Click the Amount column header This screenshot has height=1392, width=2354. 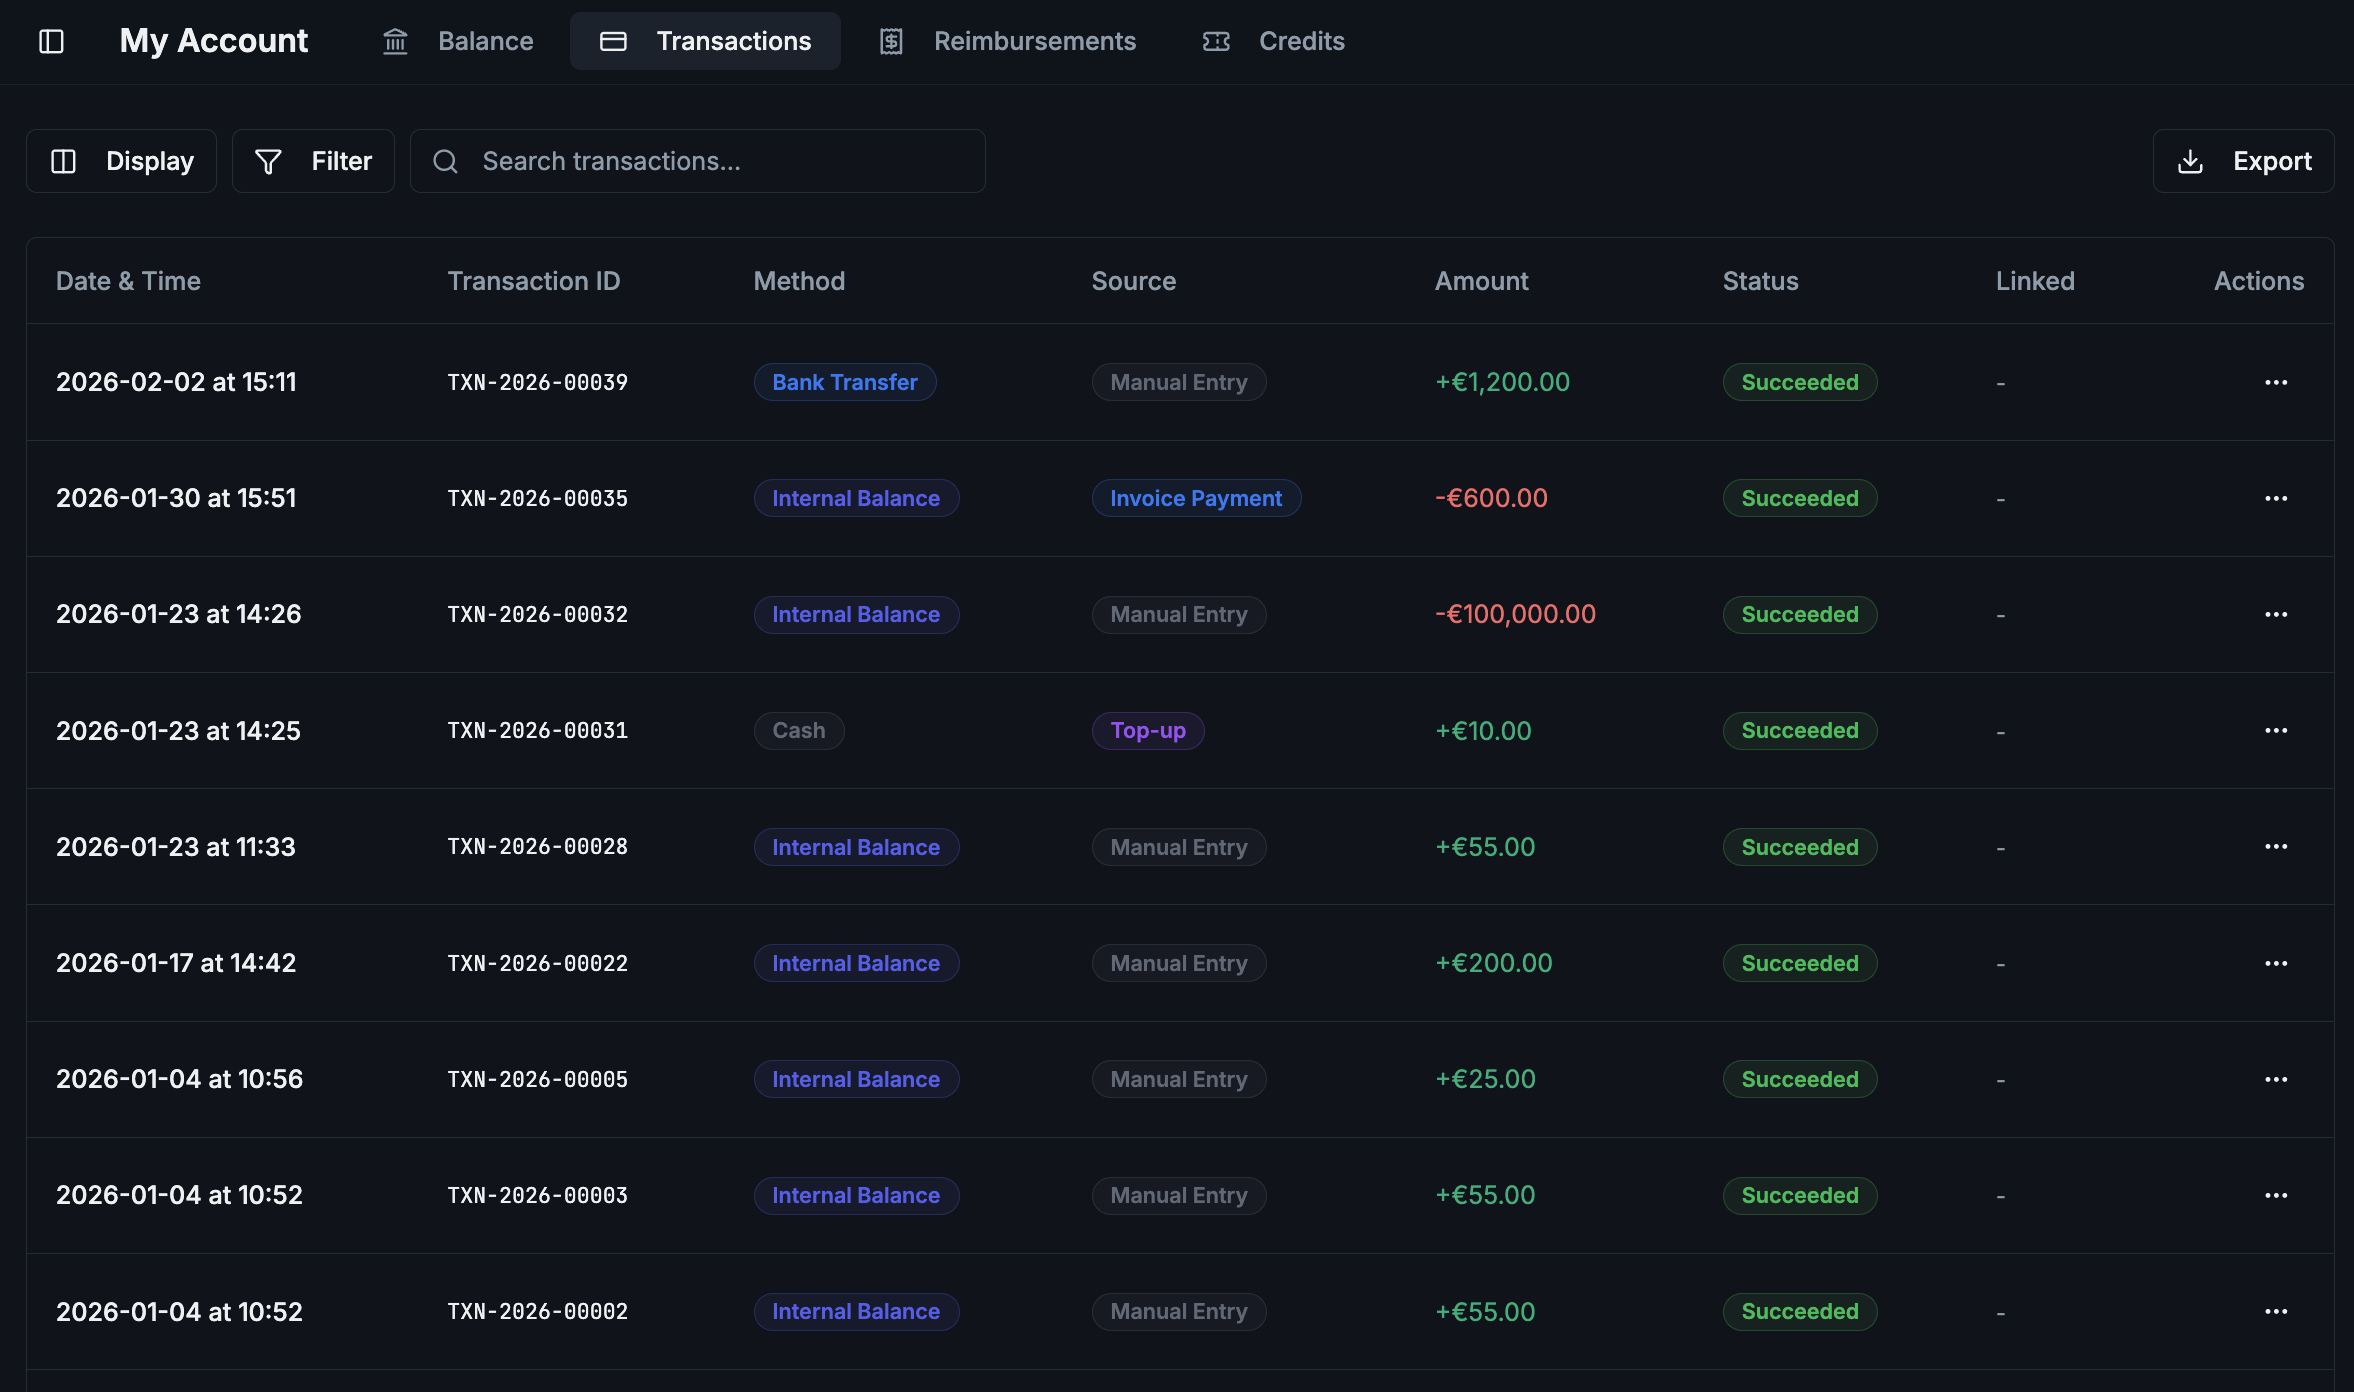pyautogui.click(x=1481, y=281)
